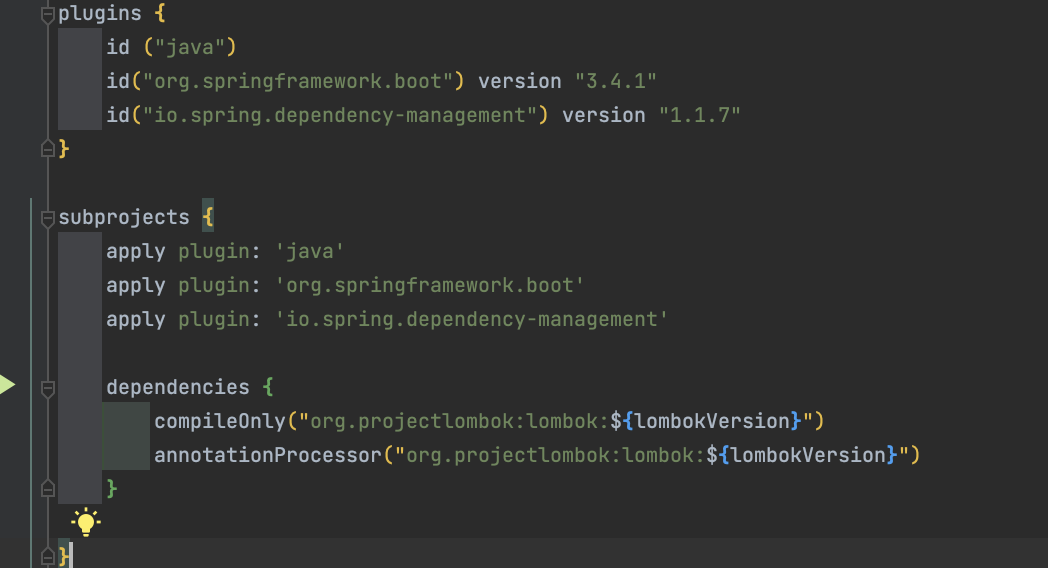1048x568 pixels.
Task: Click the version "3.4.1" string
Action: [616, 82]
